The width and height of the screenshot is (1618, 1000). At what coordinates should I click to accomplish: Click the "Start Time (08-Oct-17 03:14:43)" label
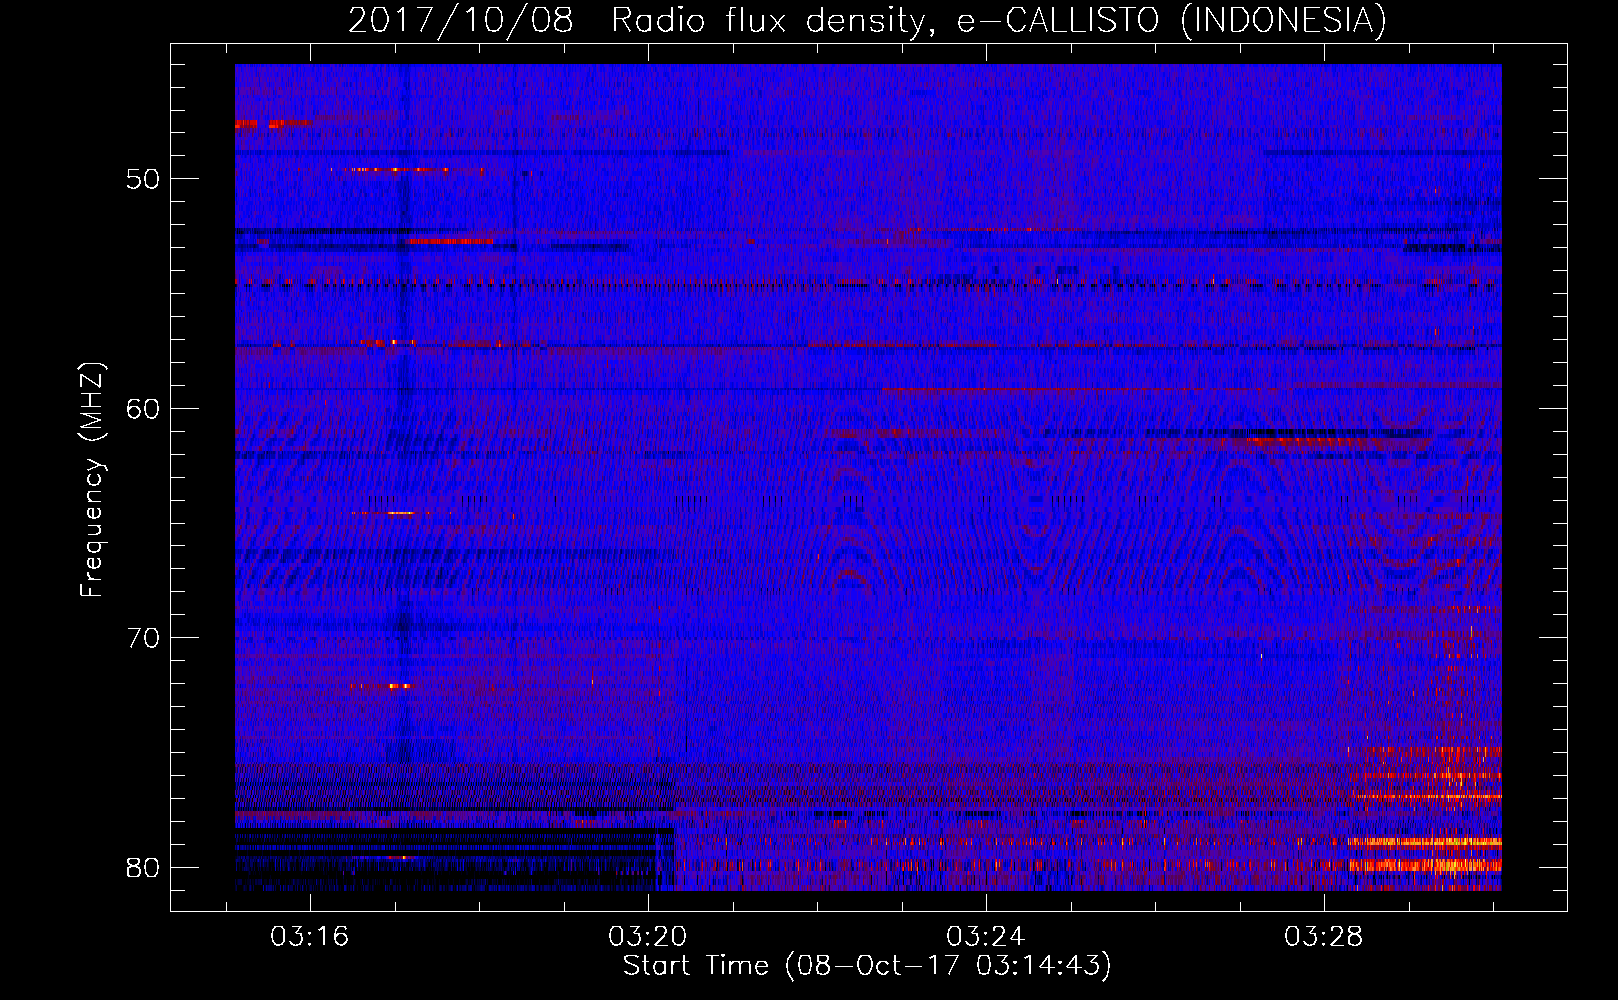[x=867, y=966]
